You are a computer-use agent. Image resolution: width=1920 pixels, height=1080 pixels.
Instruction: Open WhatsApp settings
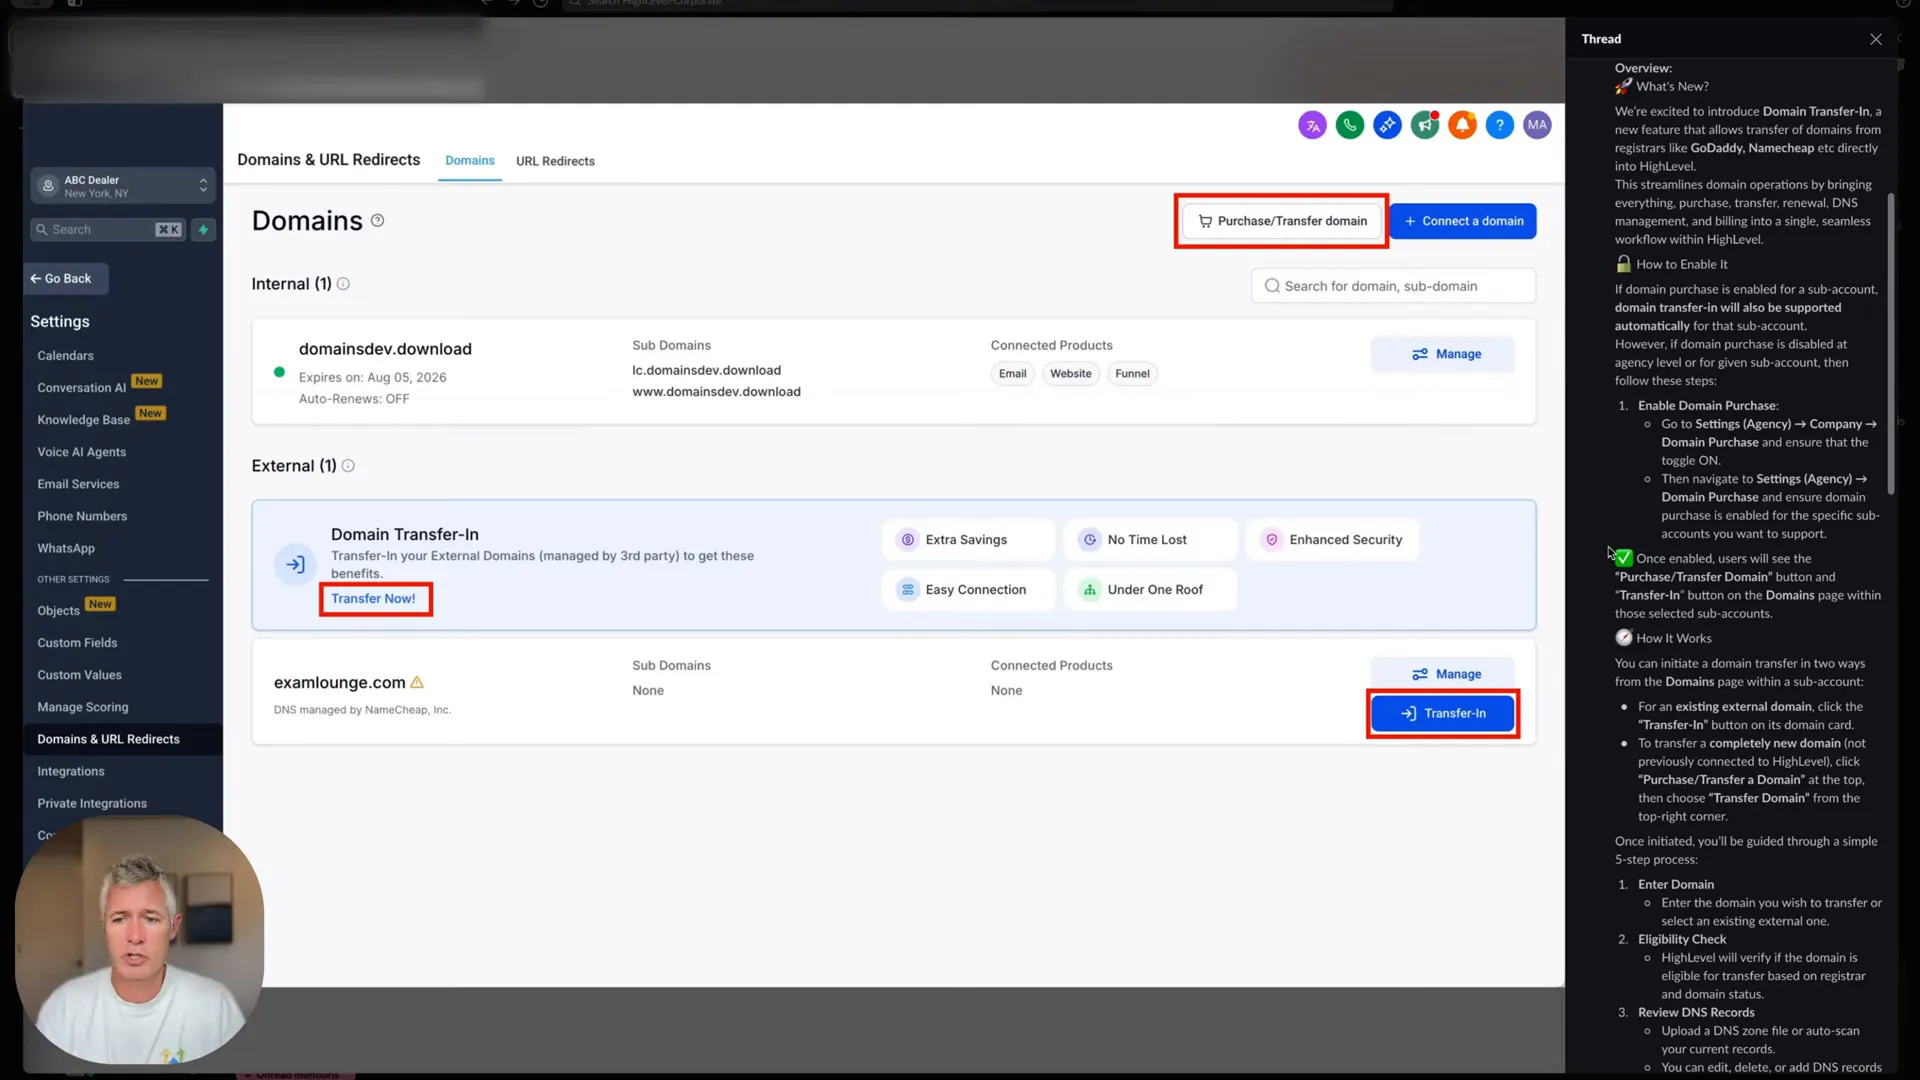click(x=66, y=548)
